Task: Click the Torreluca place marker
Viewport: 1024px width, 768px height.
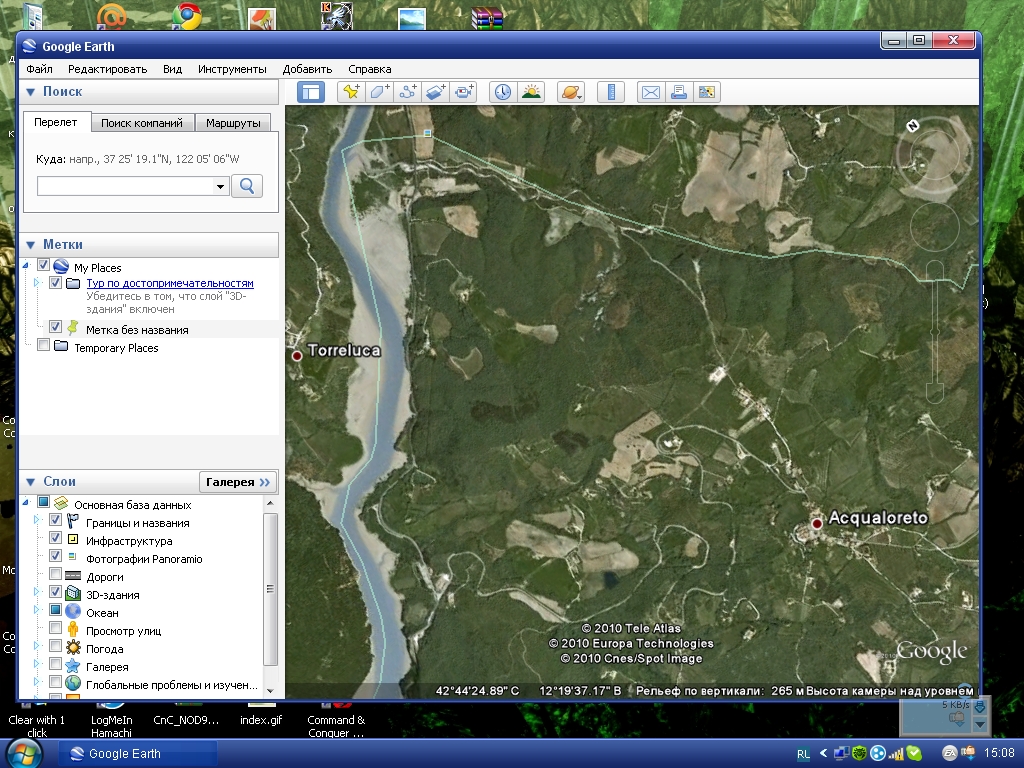Action: [x=297, y=356]
